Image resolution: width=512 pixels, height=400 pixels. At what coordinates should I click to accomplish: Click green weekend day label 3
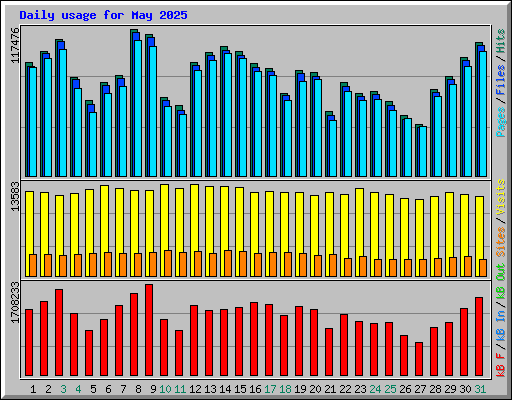(63, 389)
